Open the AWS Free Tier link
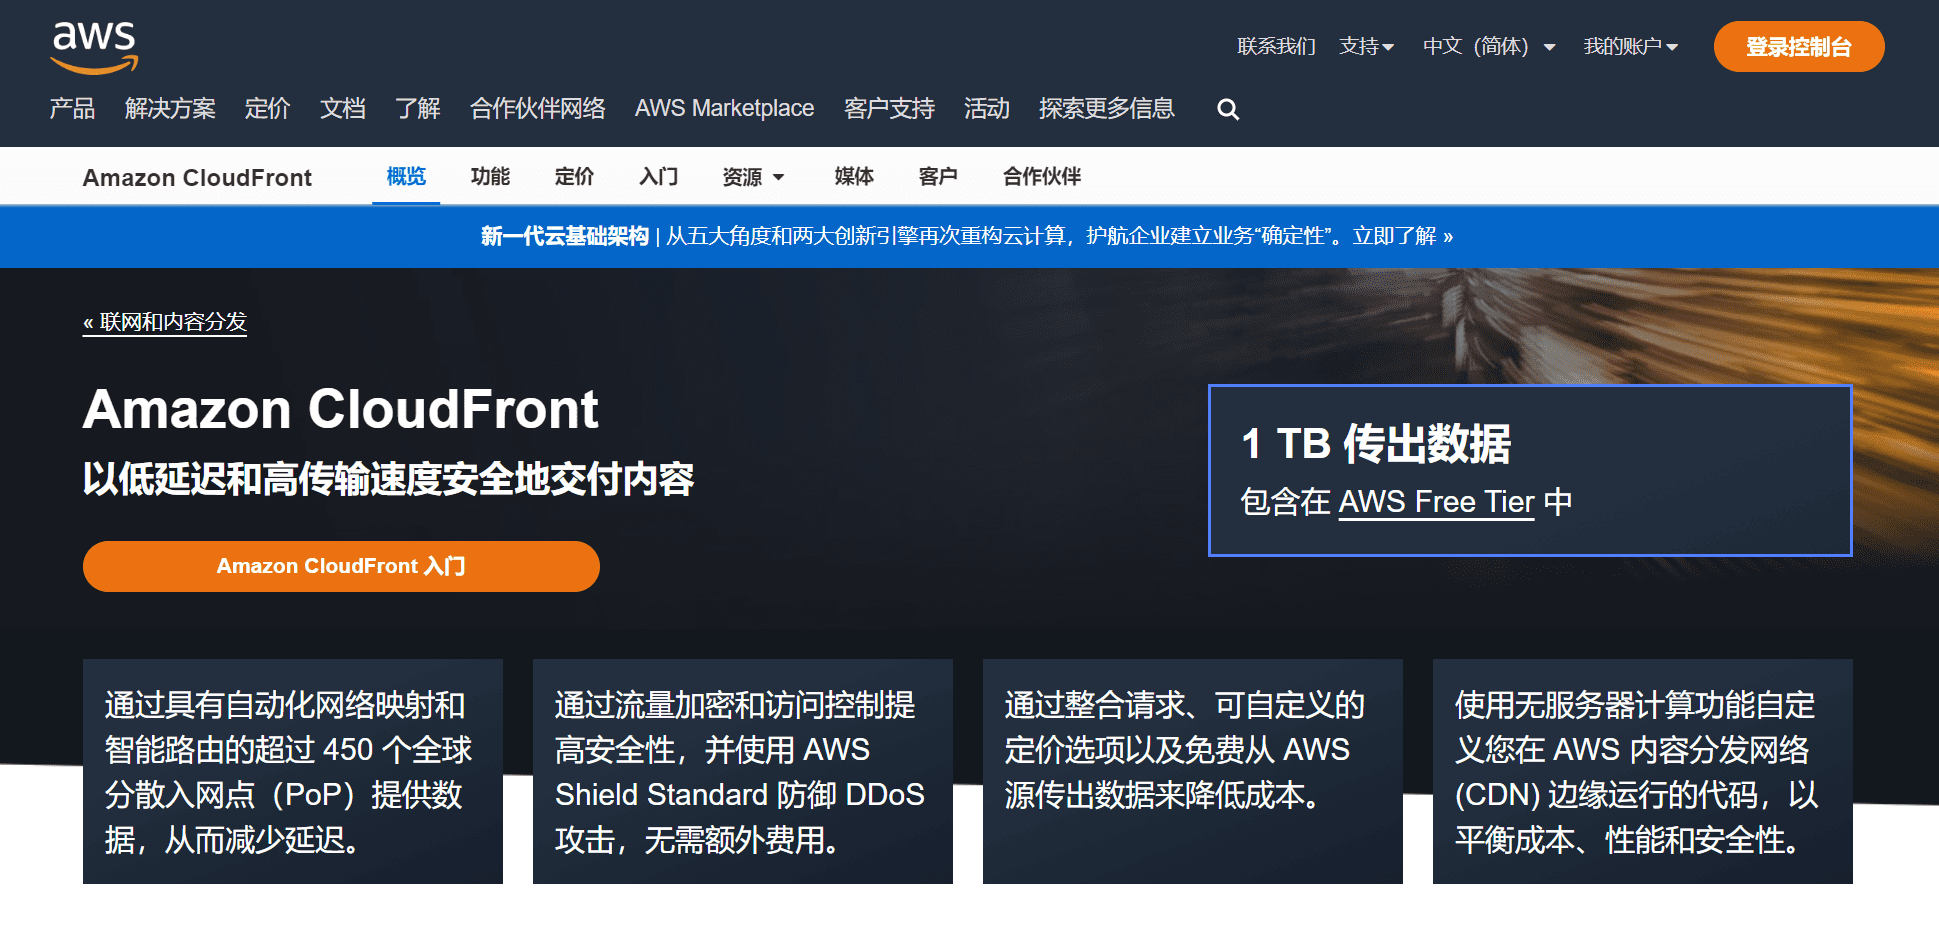The image size is (1939, 952). (x=1436, y=502)
